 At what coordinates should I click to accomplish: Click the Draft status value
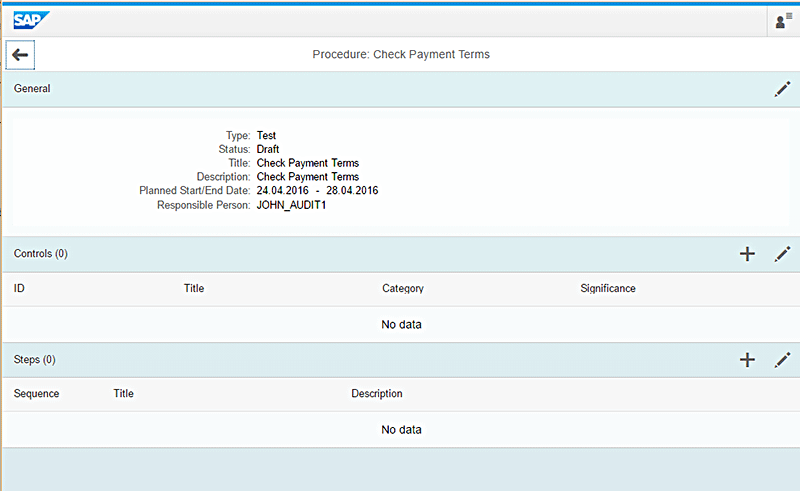(x=268, y=149)
